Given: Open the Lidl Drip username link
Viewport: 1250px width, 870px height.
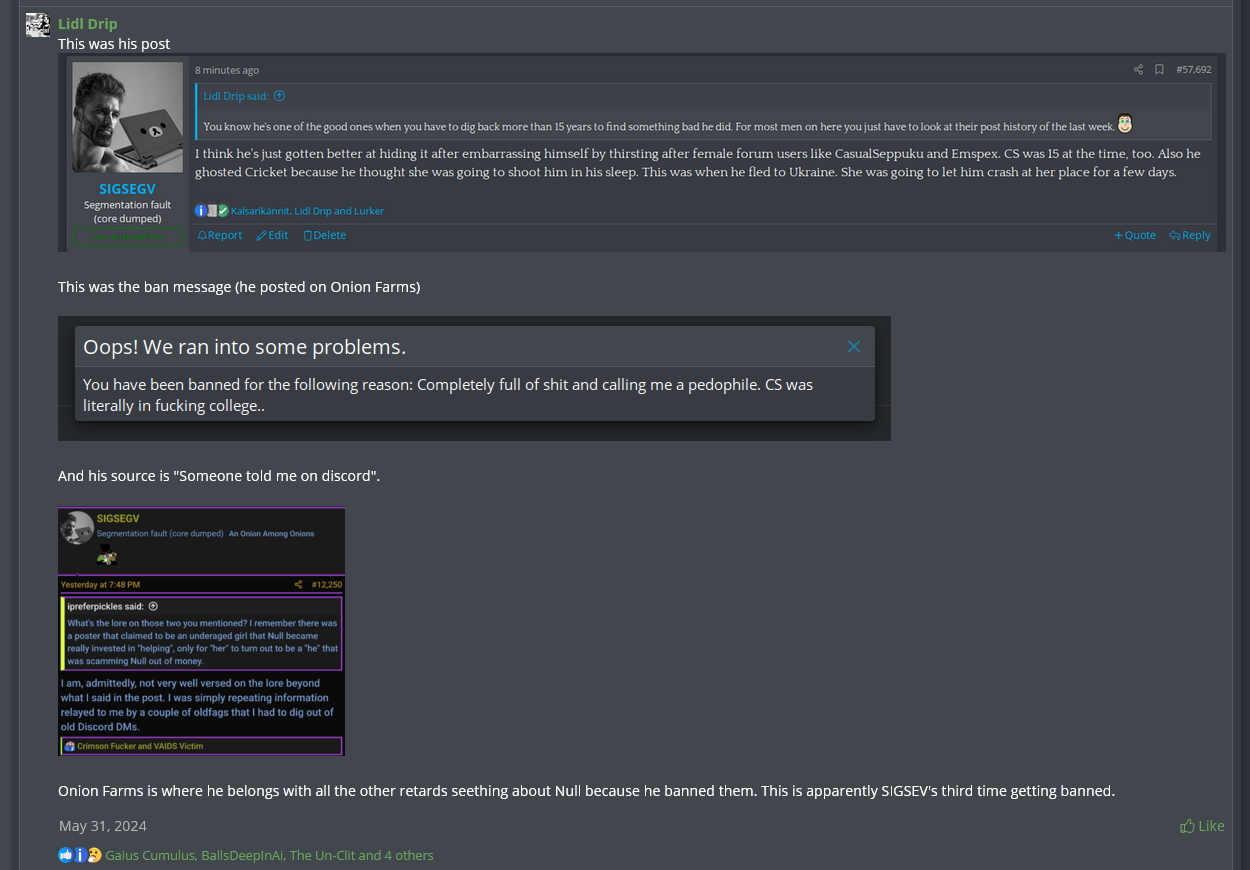Looking at the screenshot, I should point(88,24).
